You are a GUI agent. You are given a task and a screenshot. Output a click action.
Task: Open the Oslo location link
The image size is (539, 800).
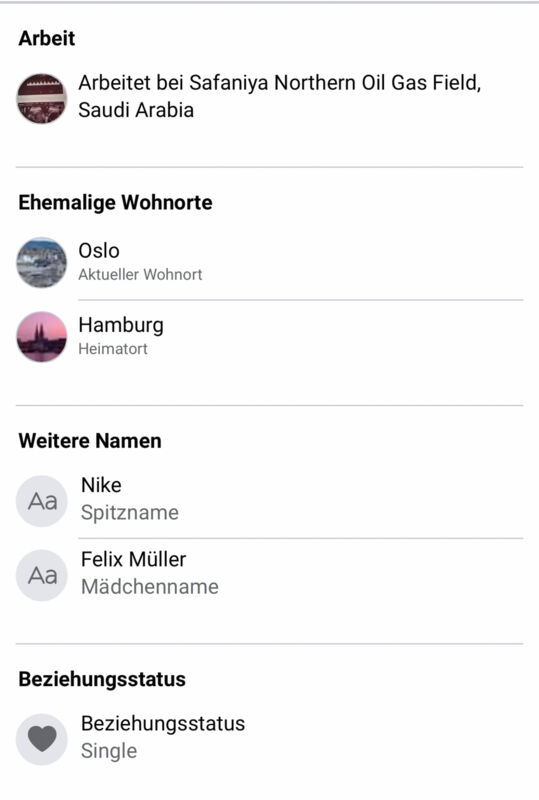point(99,251)
